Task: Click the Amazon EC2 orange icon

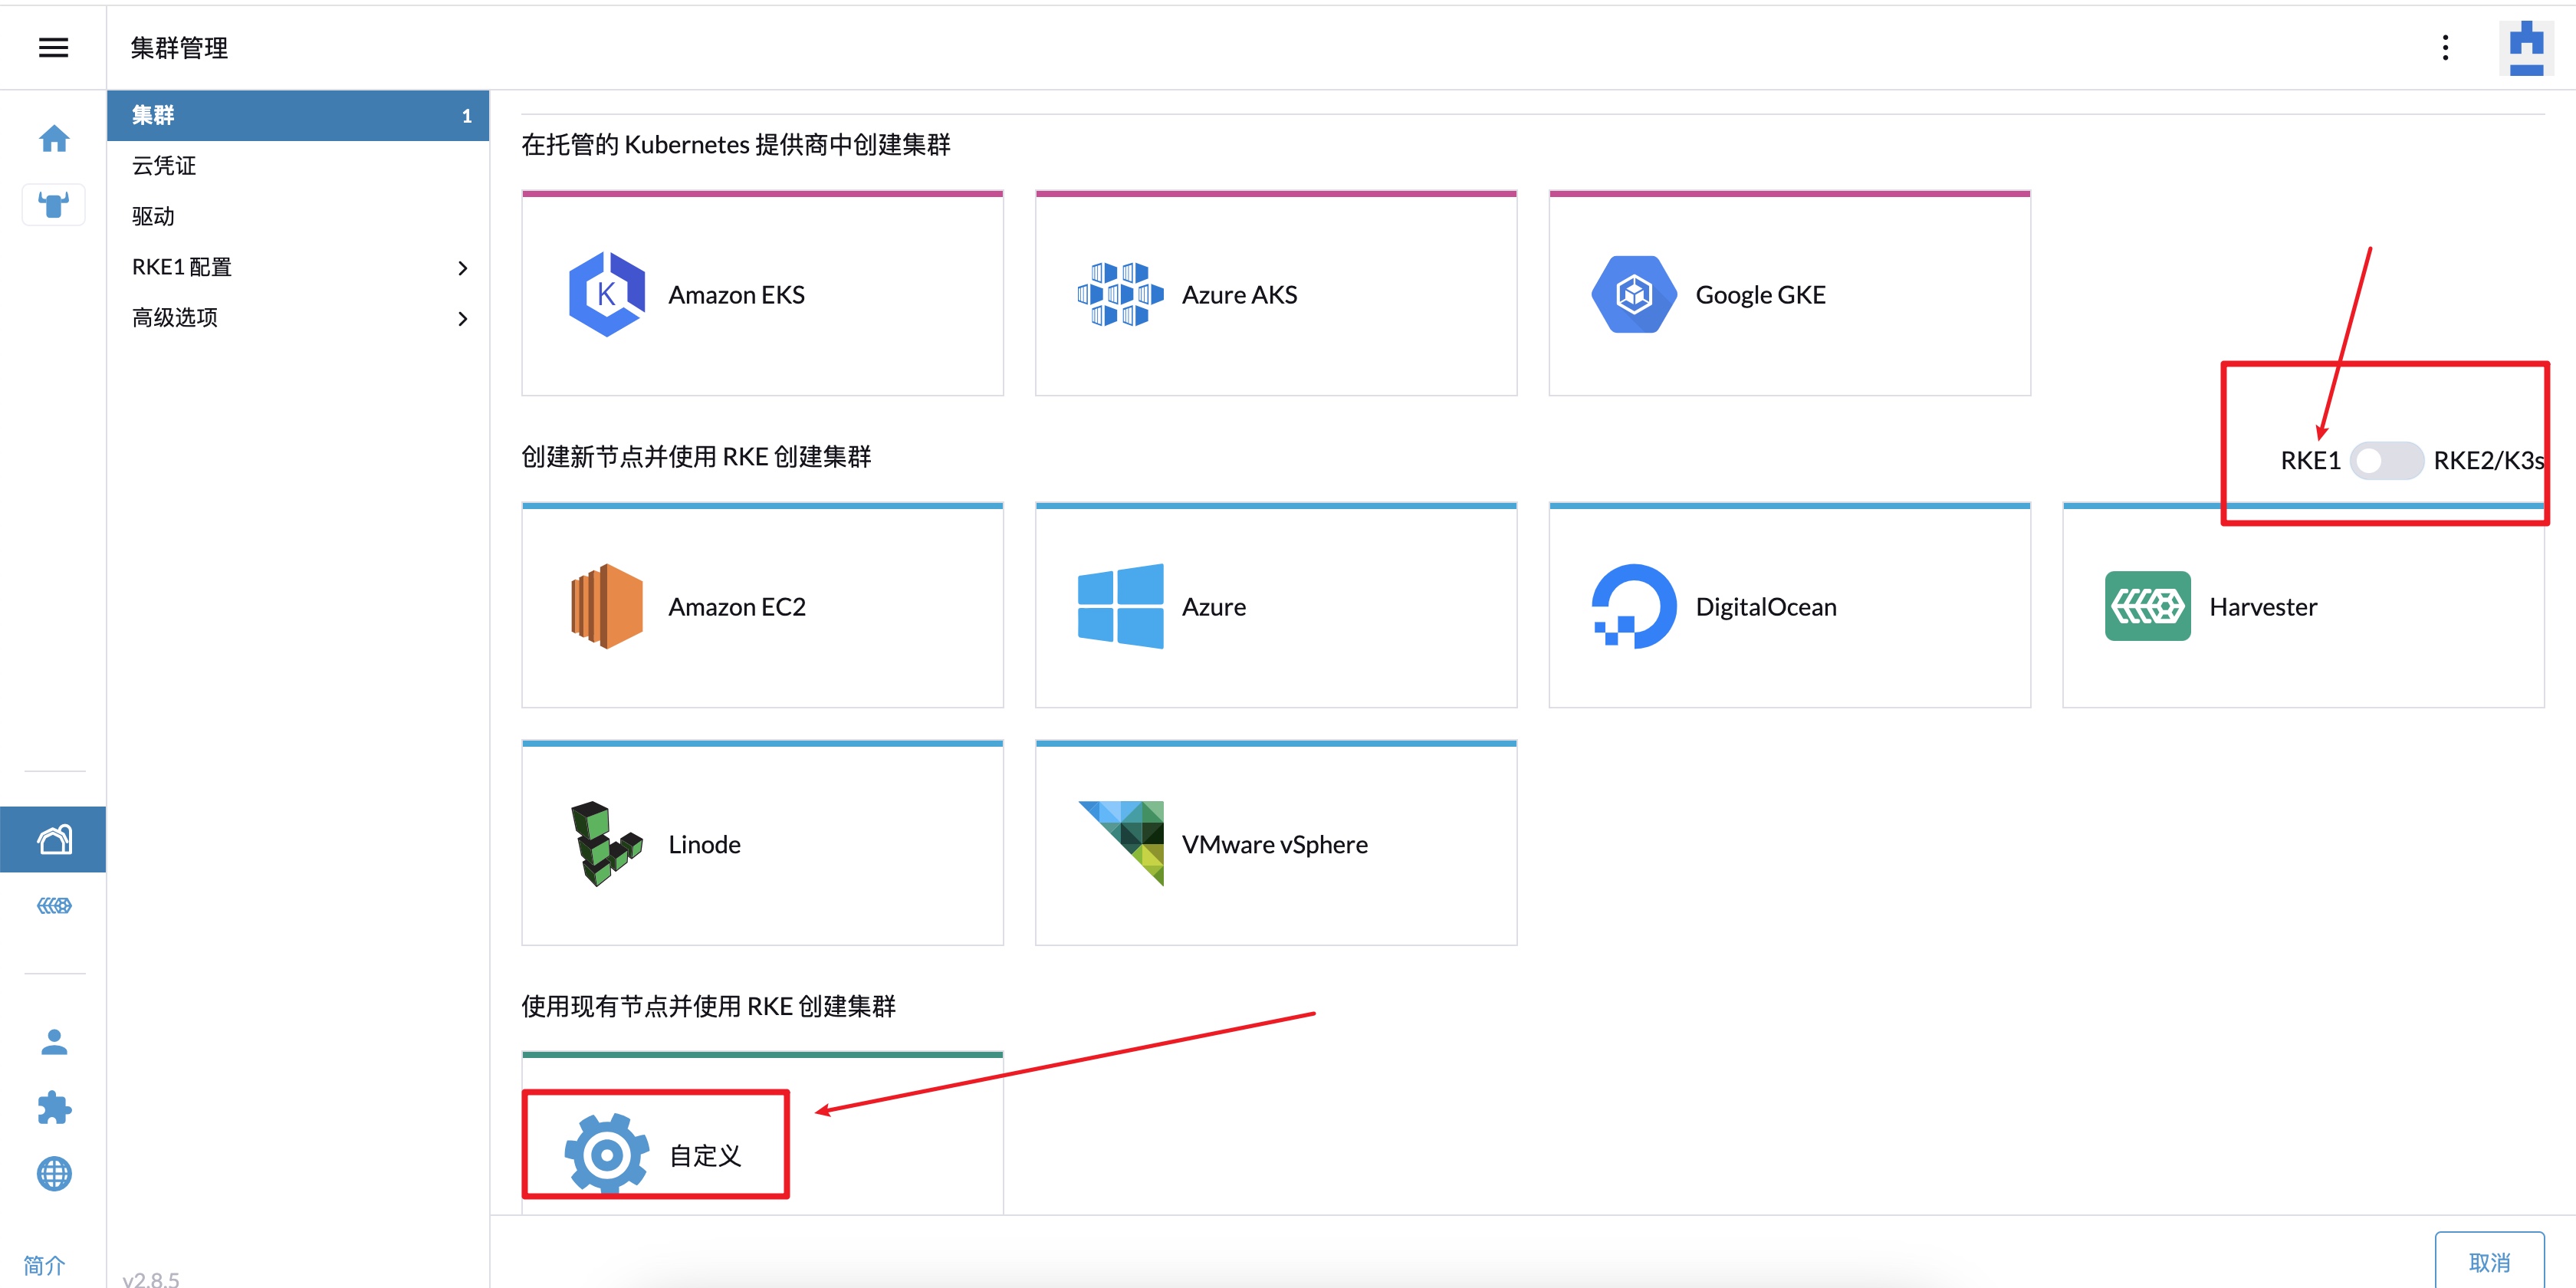Action: click(x=606, y=606)
